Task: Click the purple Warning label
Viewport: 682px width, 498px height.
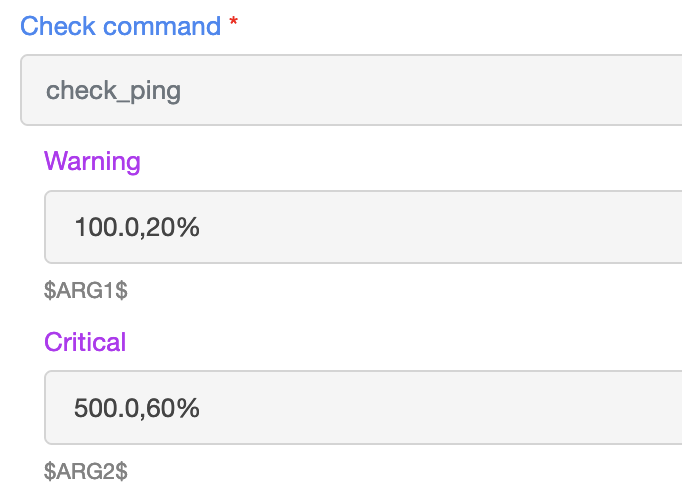Action: 92,161
